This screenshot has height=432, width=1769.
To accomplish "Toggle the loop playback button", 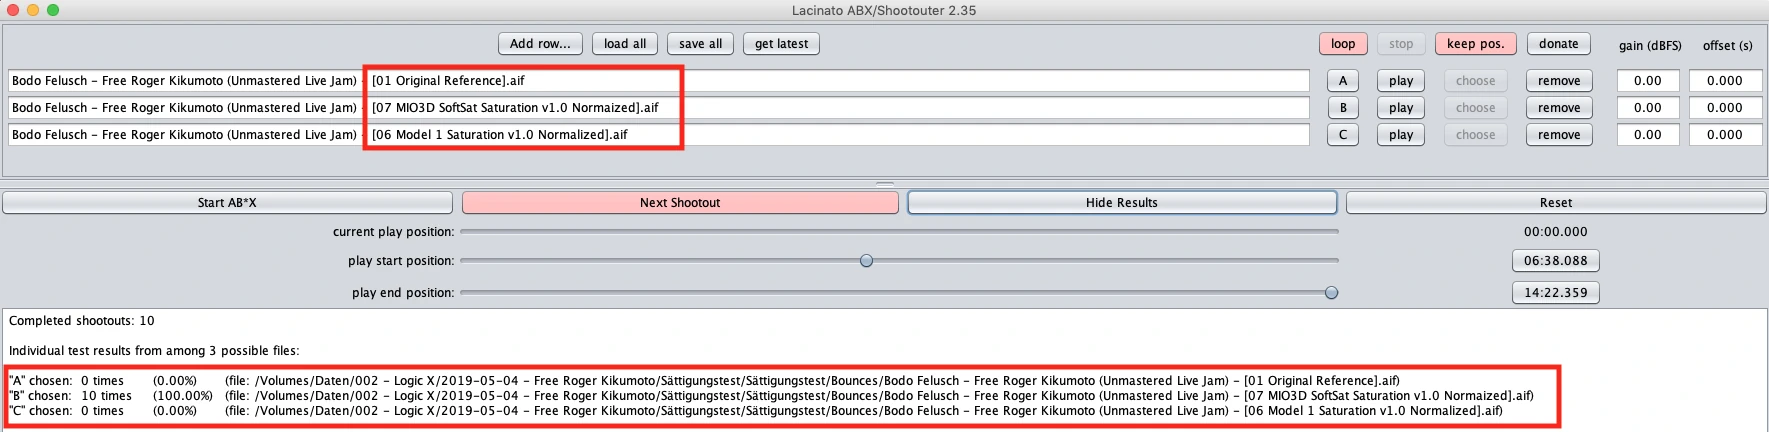I will pyautogui.click(x=1343, y=44).
